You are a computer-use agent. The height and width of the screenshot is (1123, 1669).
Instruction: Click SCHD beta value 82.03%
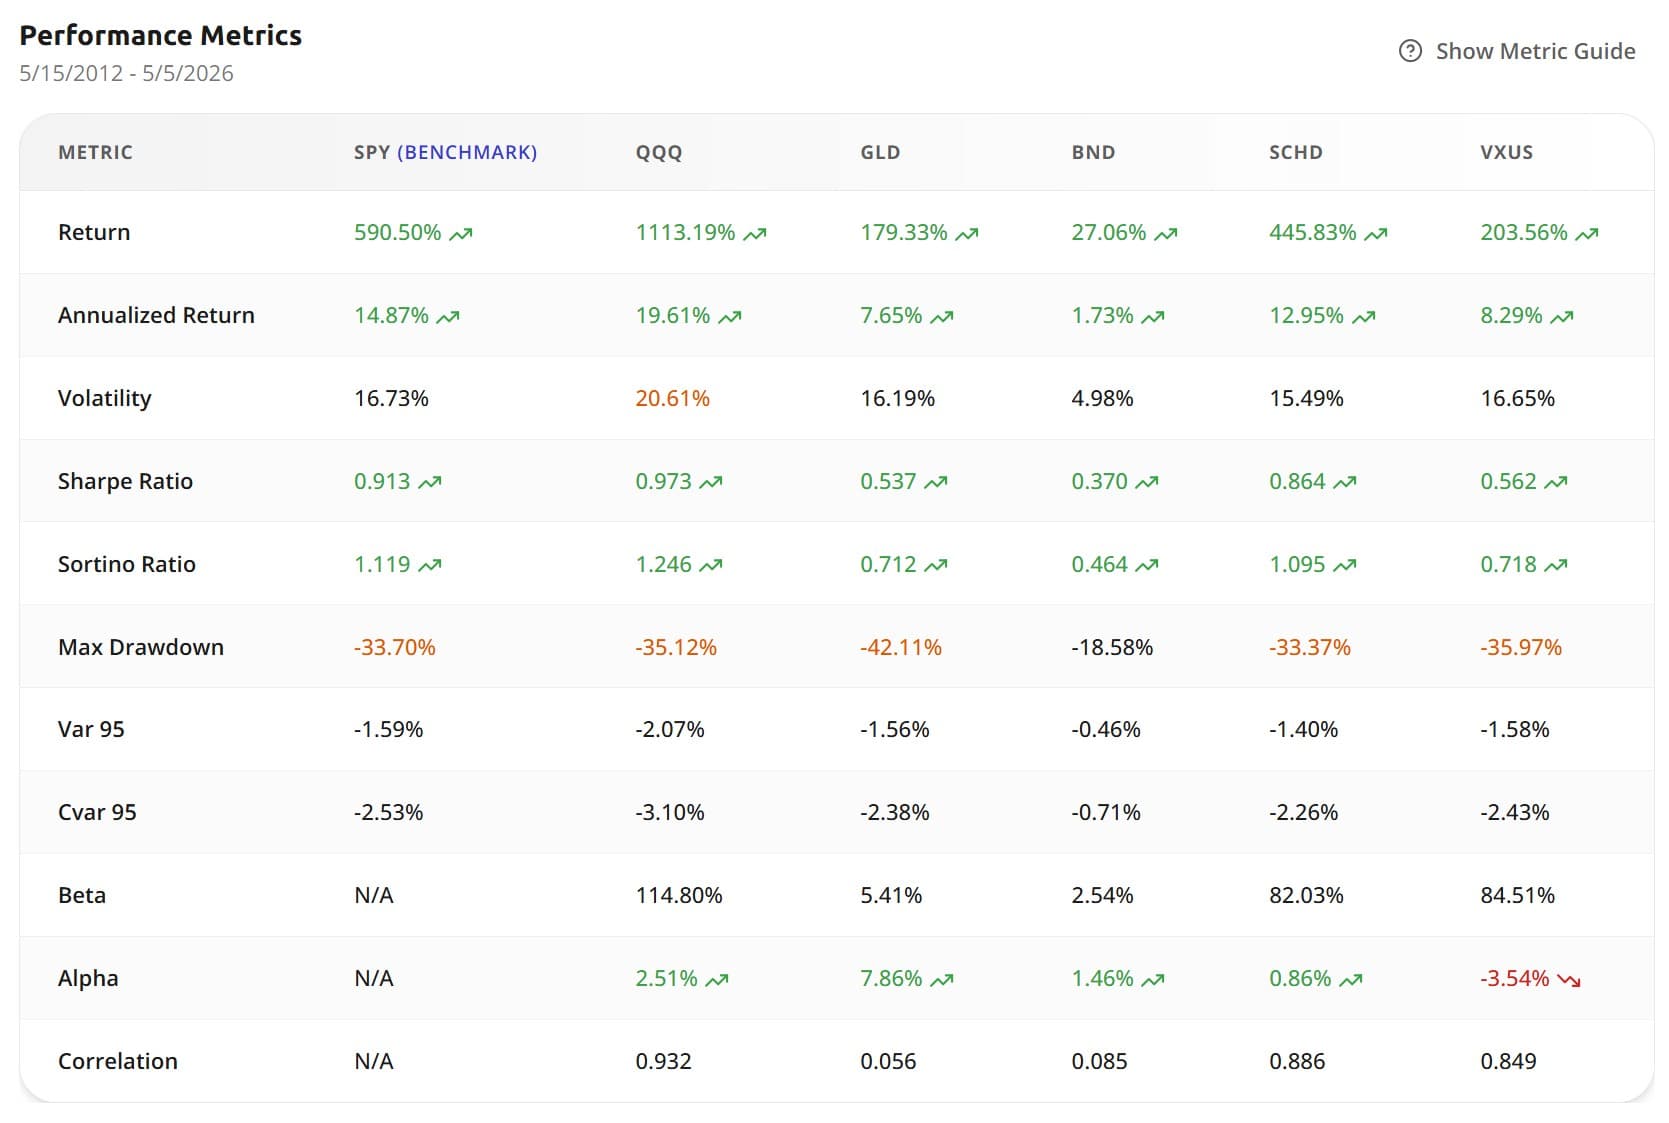tap(1306, 895)
